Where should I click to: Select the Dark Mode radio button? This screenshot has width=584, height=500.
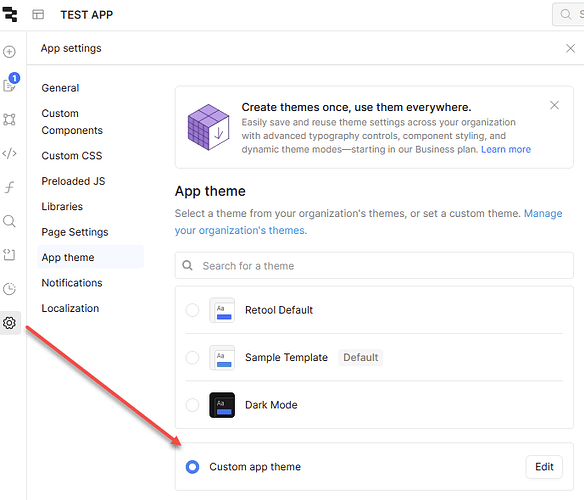192,405
